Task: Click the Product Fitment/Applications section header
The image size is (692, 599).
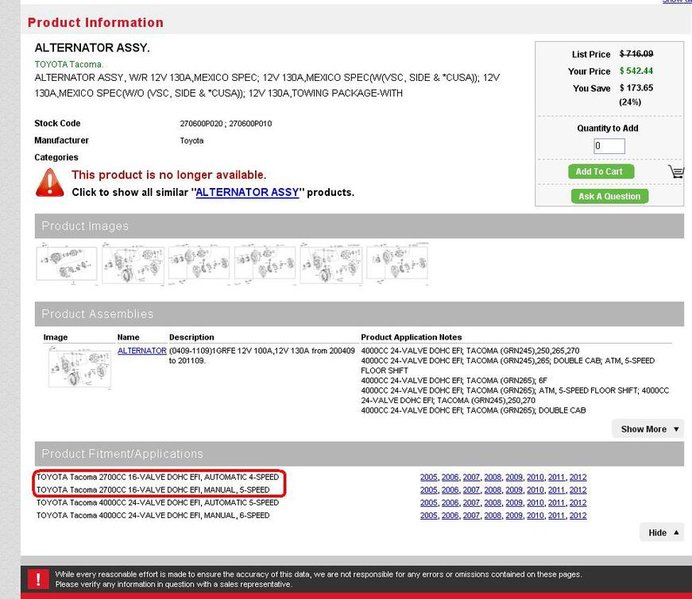Action: [x=359, y=454]
